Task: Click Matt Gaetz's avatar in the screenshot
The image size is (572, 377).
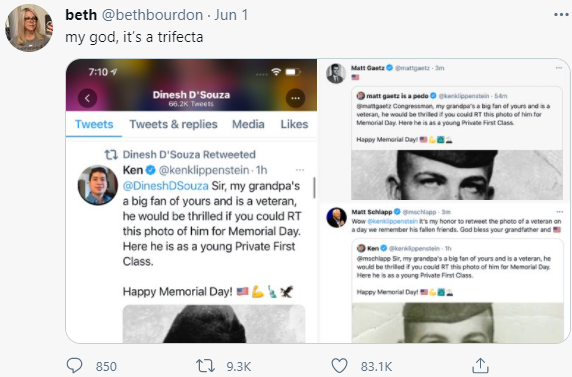Action: pyautogui.click(x=335, y=73)
